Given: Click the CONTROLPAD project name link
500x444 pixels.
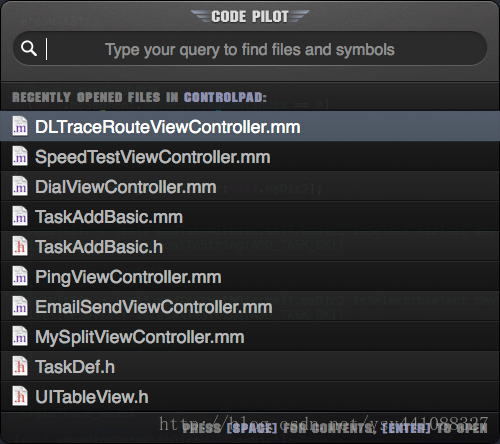Looking at the screenshot, I should pos(225,97).
